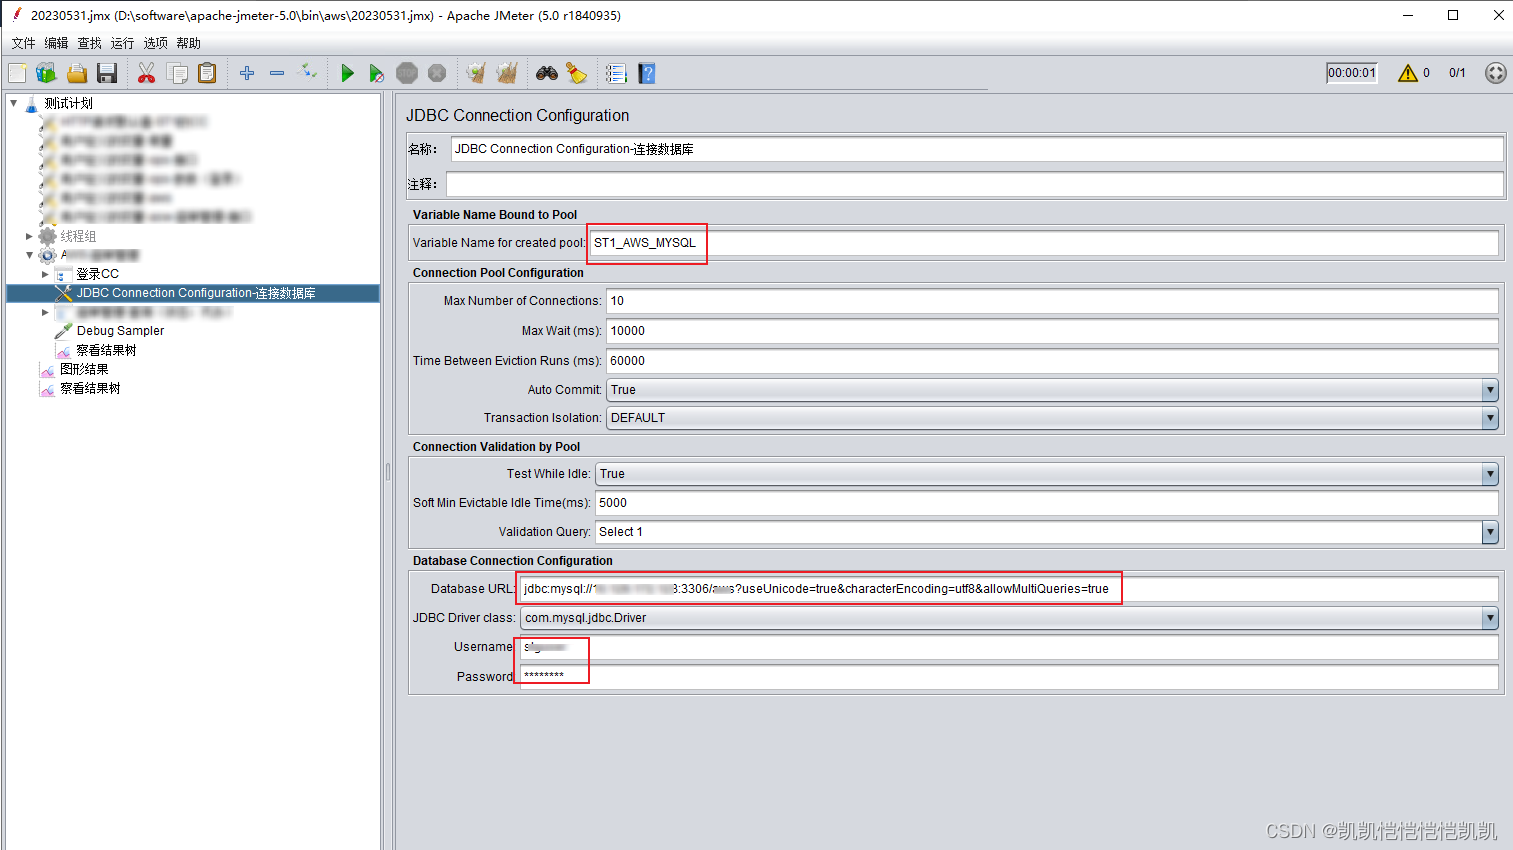Screen dimensions: 1513x850
Task: Click the Variable Name for created pool field
Action: point(1044,243)
